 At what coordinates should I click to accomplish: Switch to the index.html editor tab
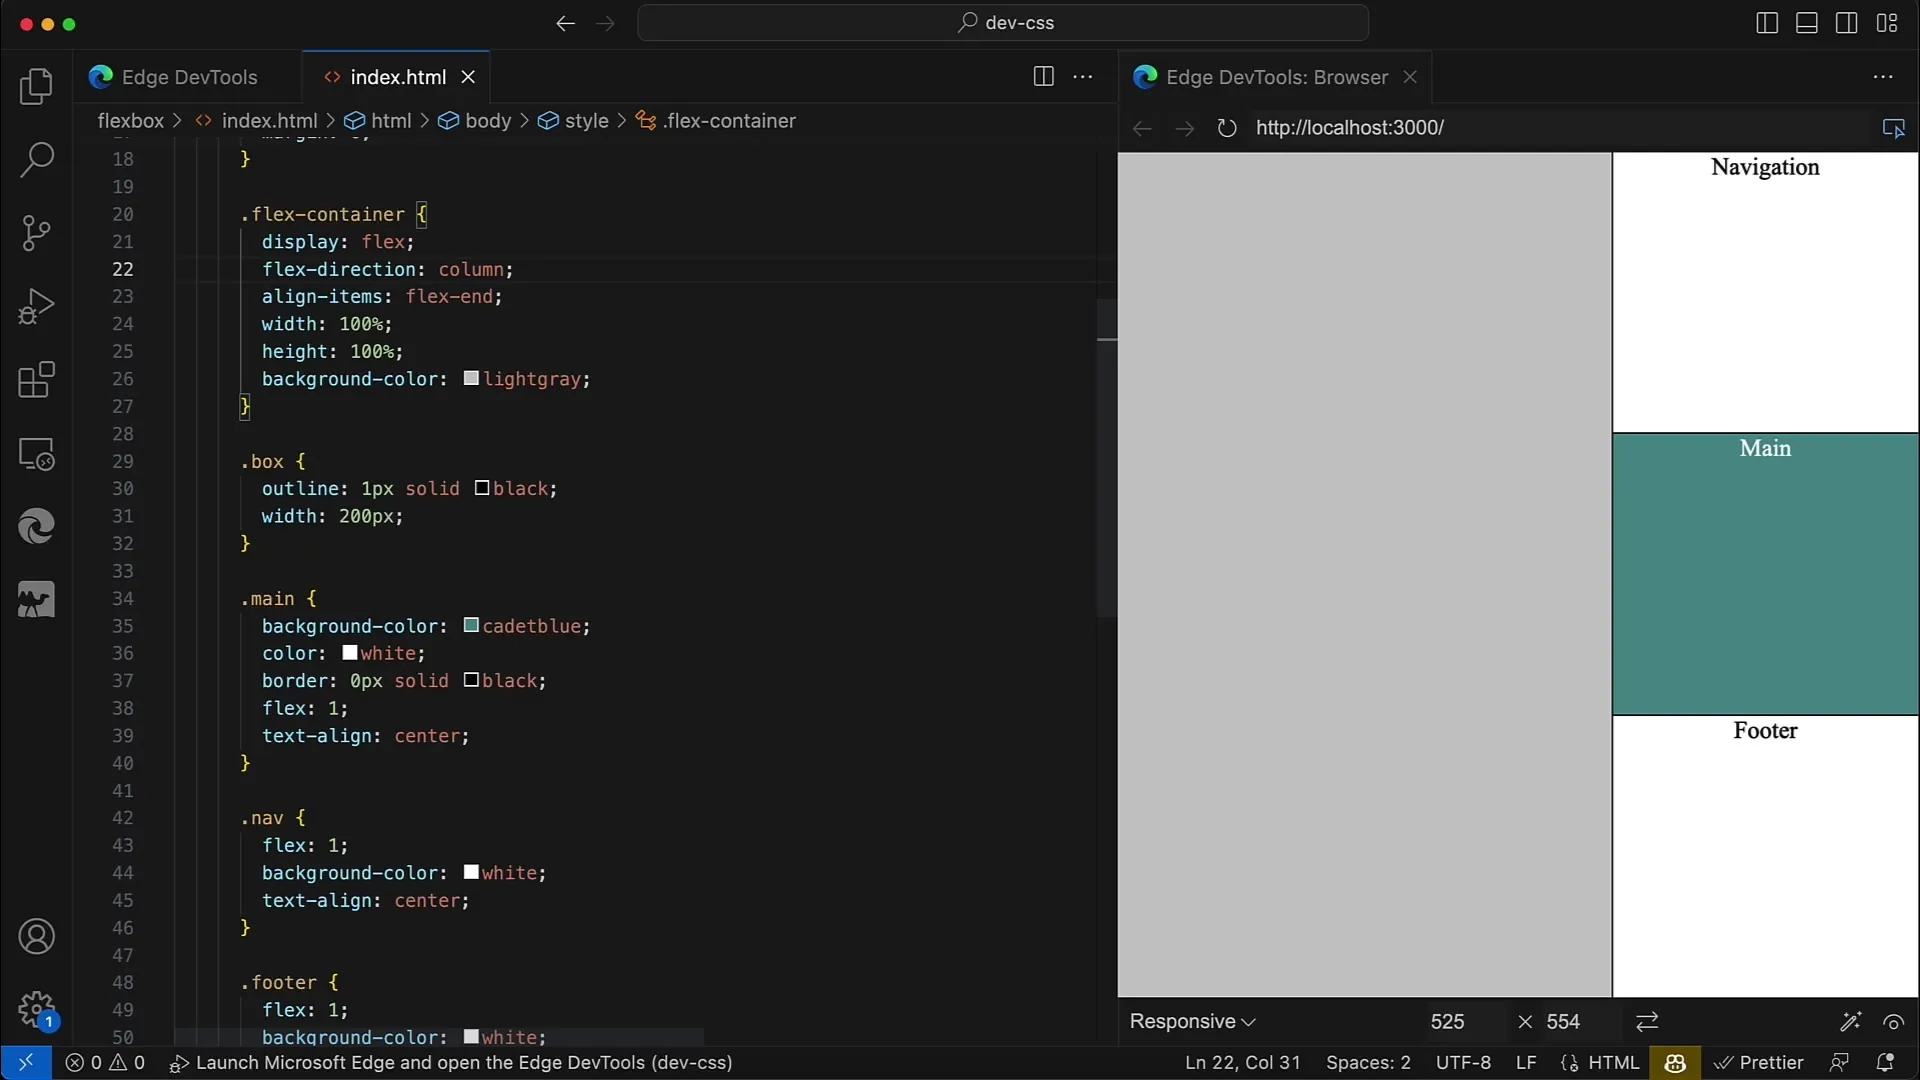[398, 76]
